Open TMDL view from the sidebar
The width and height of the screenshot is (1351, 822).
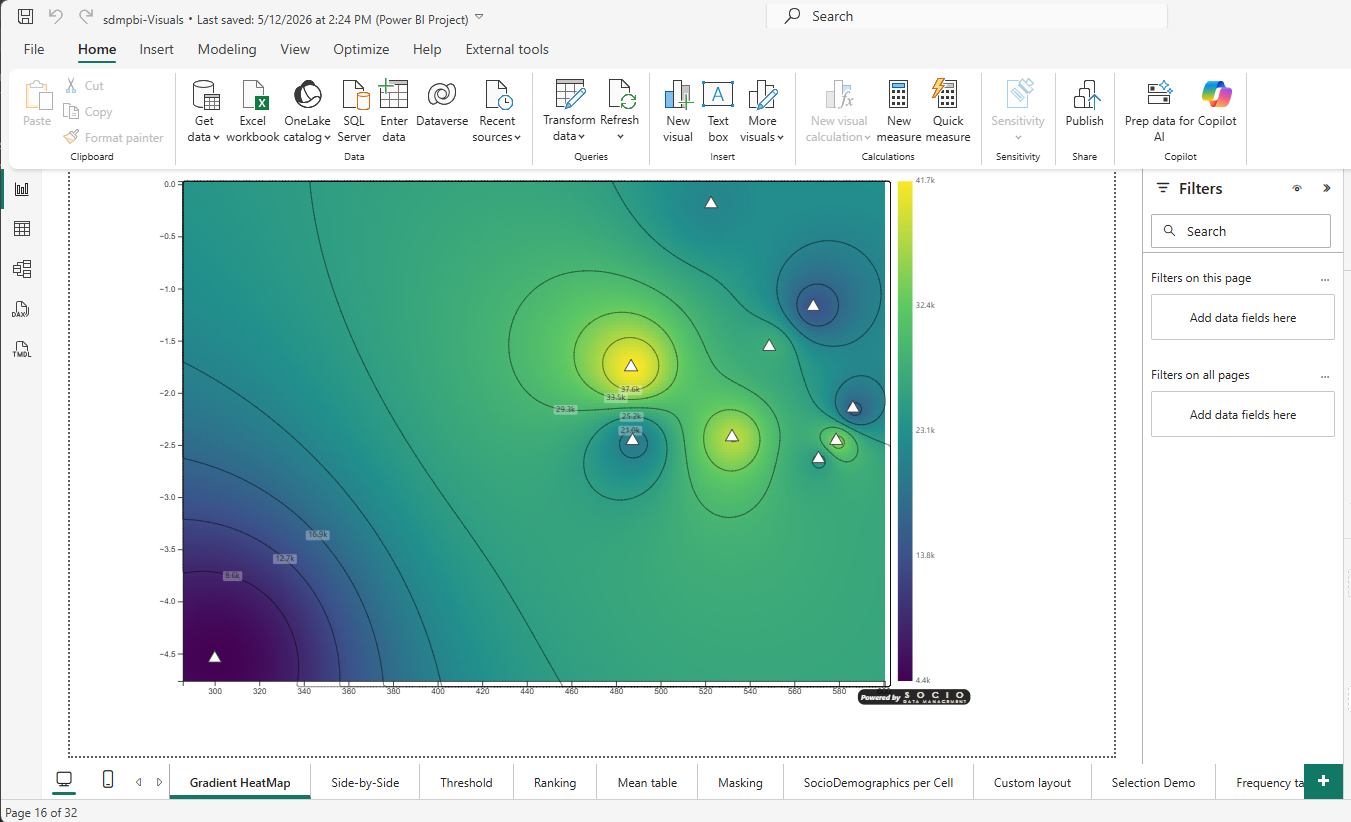coord(21,349)
